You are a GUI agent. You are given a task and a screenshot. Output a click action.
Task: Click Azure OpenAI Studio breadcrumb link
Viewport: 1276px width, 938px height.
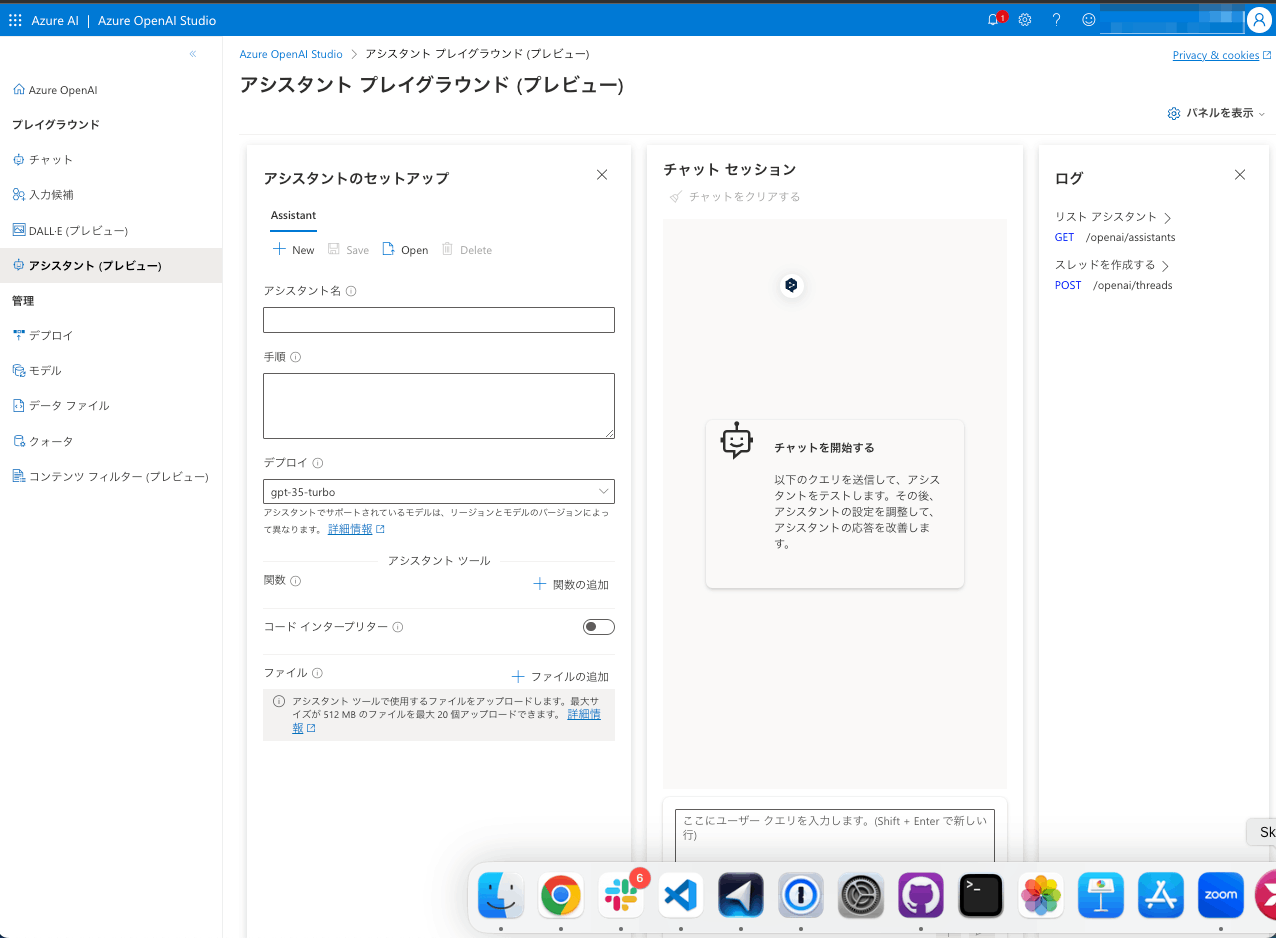tap(291, 54)
